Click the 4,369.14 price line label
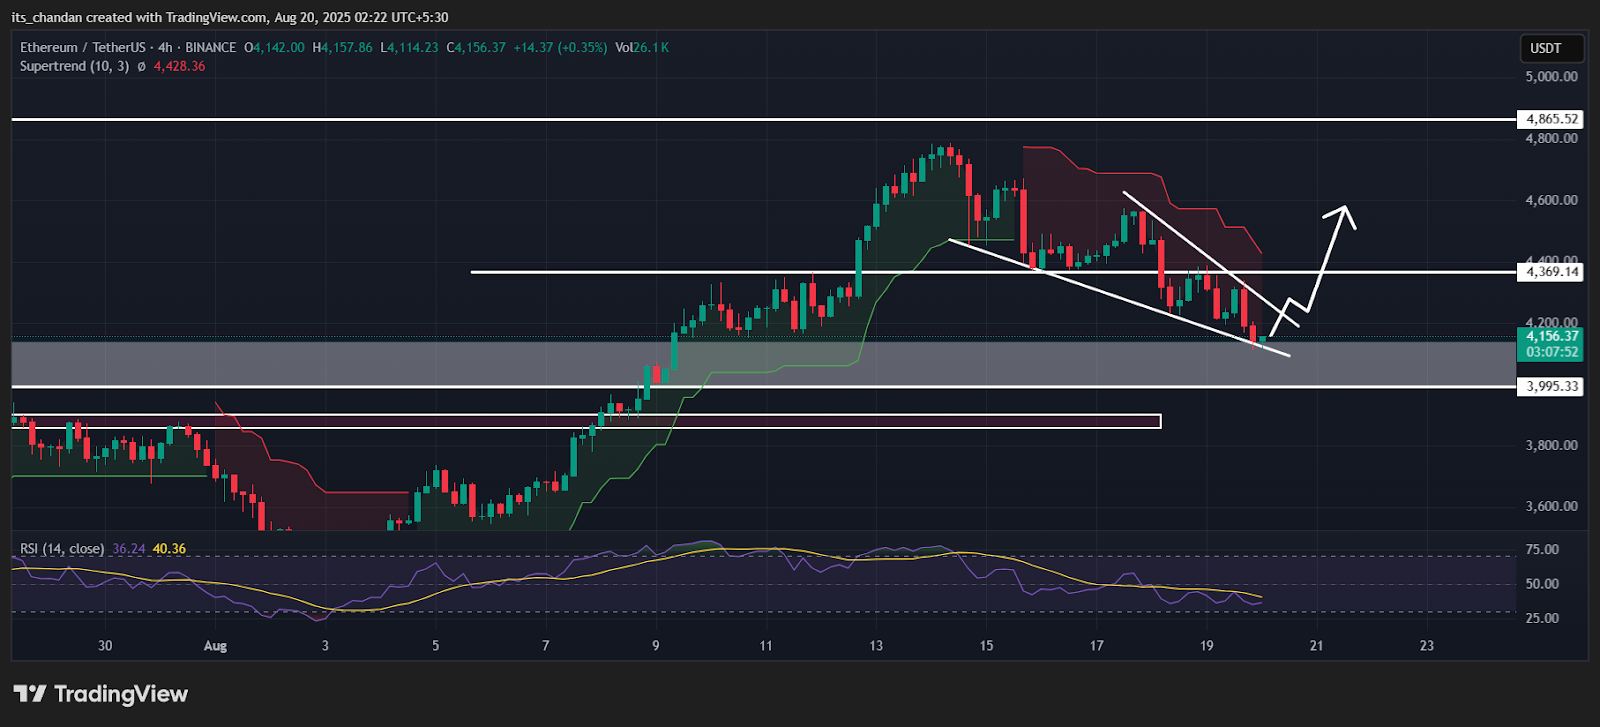Viewport: 1600px width, 727px height. [1552, 272]
